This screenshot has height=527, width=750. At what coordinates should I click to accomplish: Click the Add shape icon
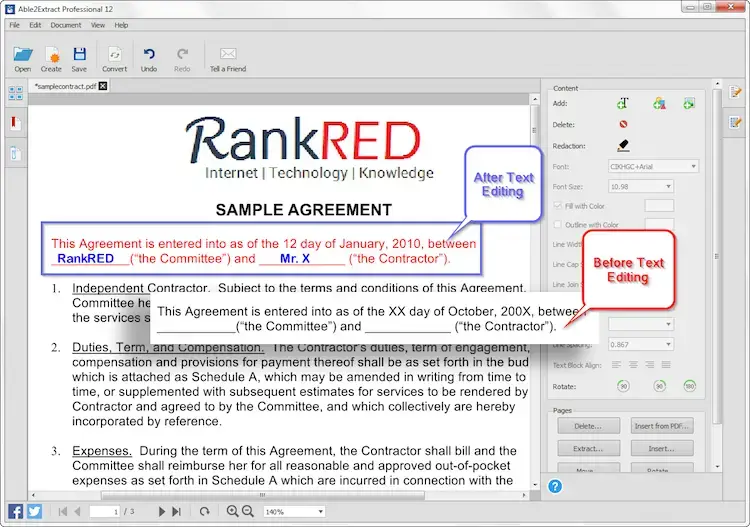(659, 103)
